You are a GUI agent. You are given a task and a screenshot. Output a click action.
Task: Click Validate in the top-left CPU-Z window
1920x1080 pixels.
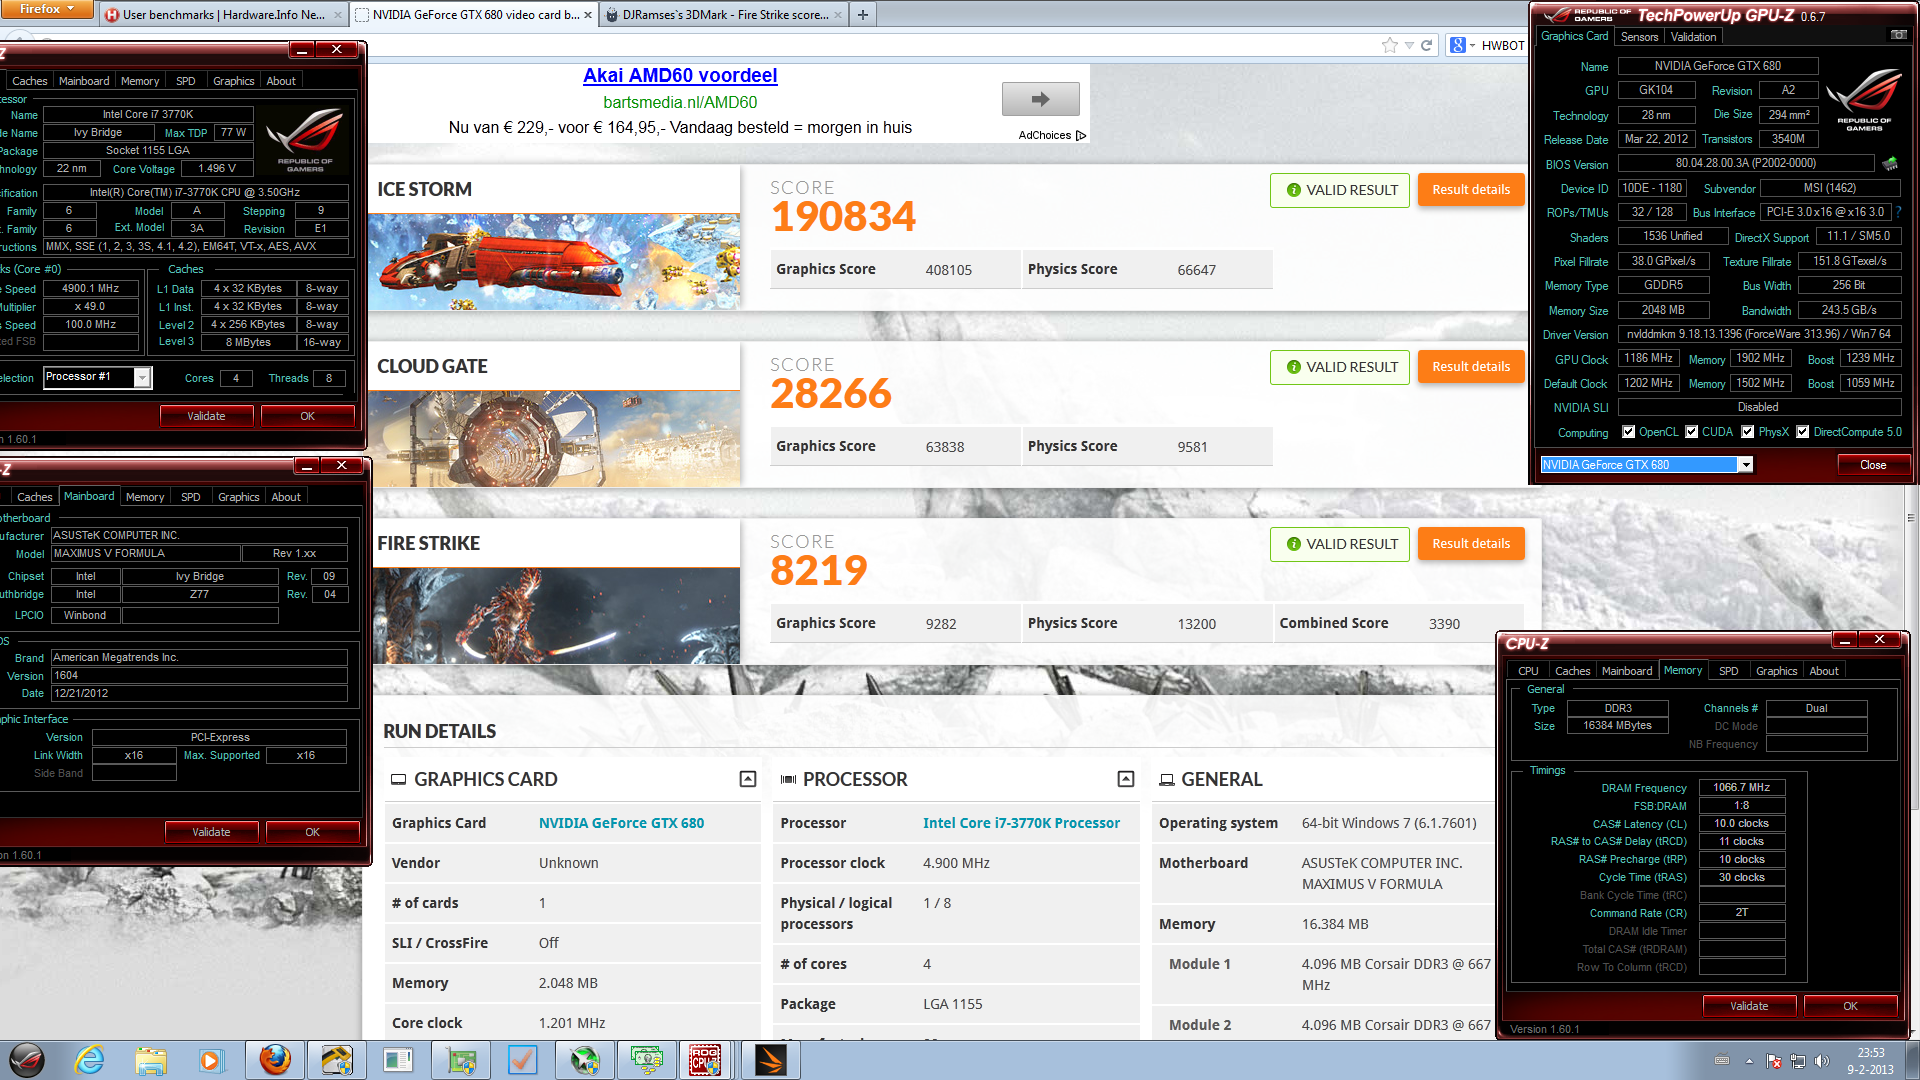(x=206, y=416)
